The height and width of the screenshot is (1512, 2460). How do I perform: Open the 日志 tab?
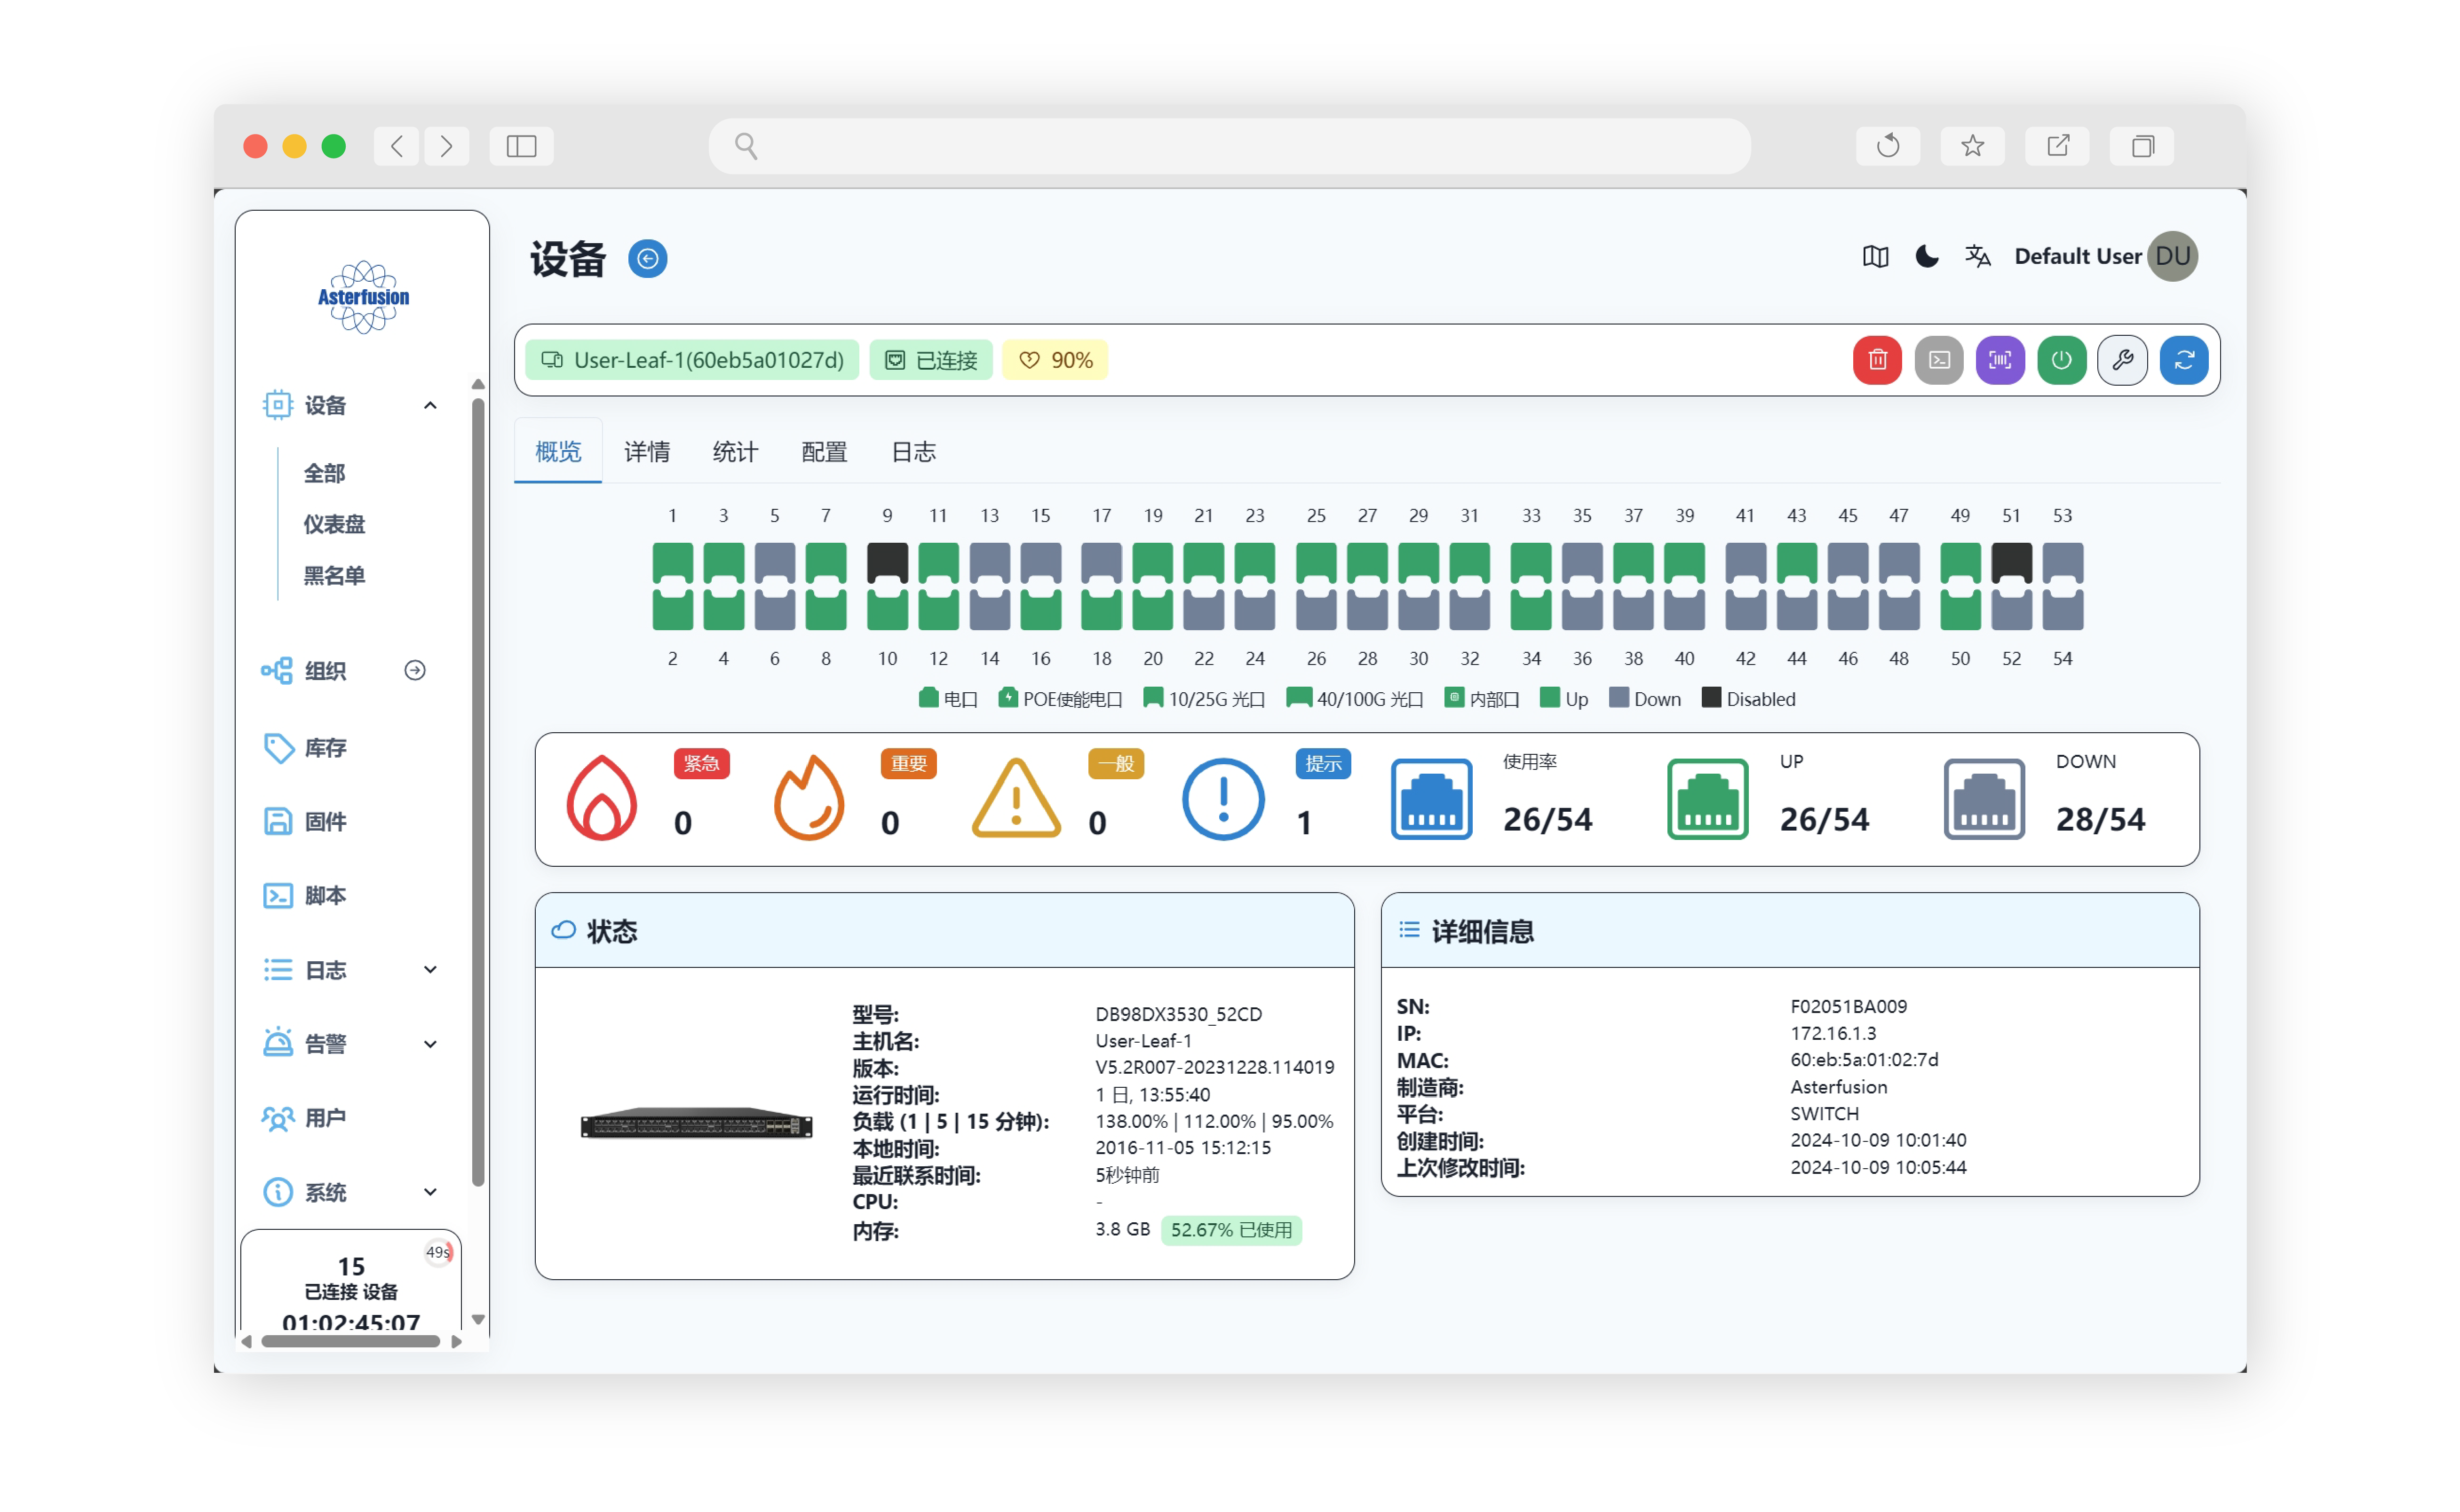click(x=913, y=452)
